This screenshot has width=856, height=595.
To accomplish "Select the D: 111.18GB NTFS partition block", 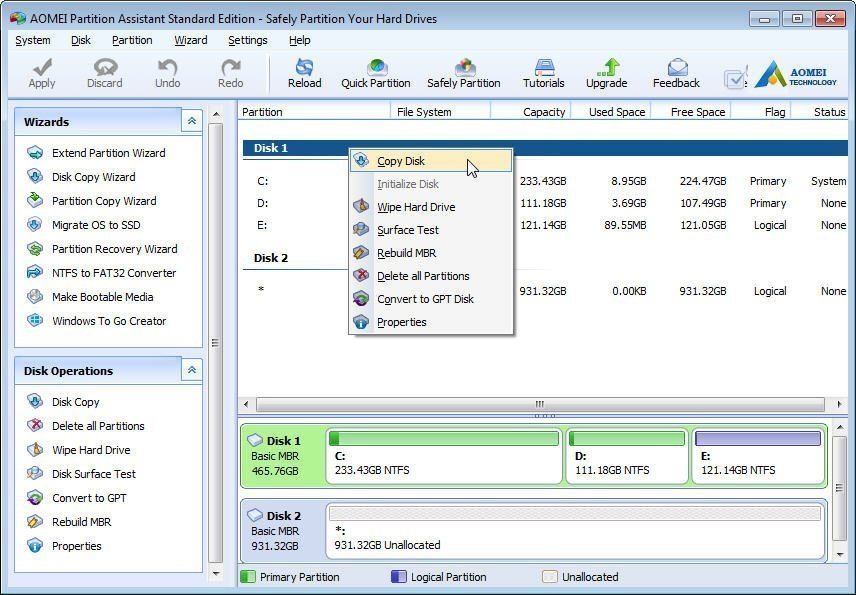I will pos(627,457).
